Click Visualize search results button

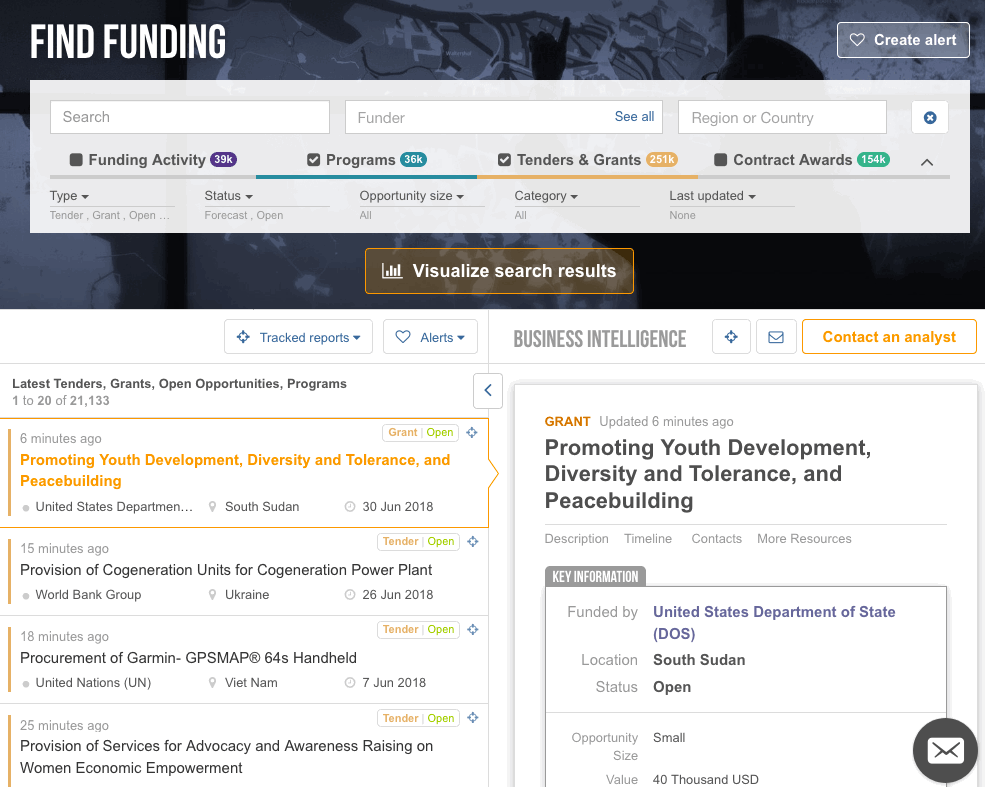pyautogui.click(x=499, y=271)
